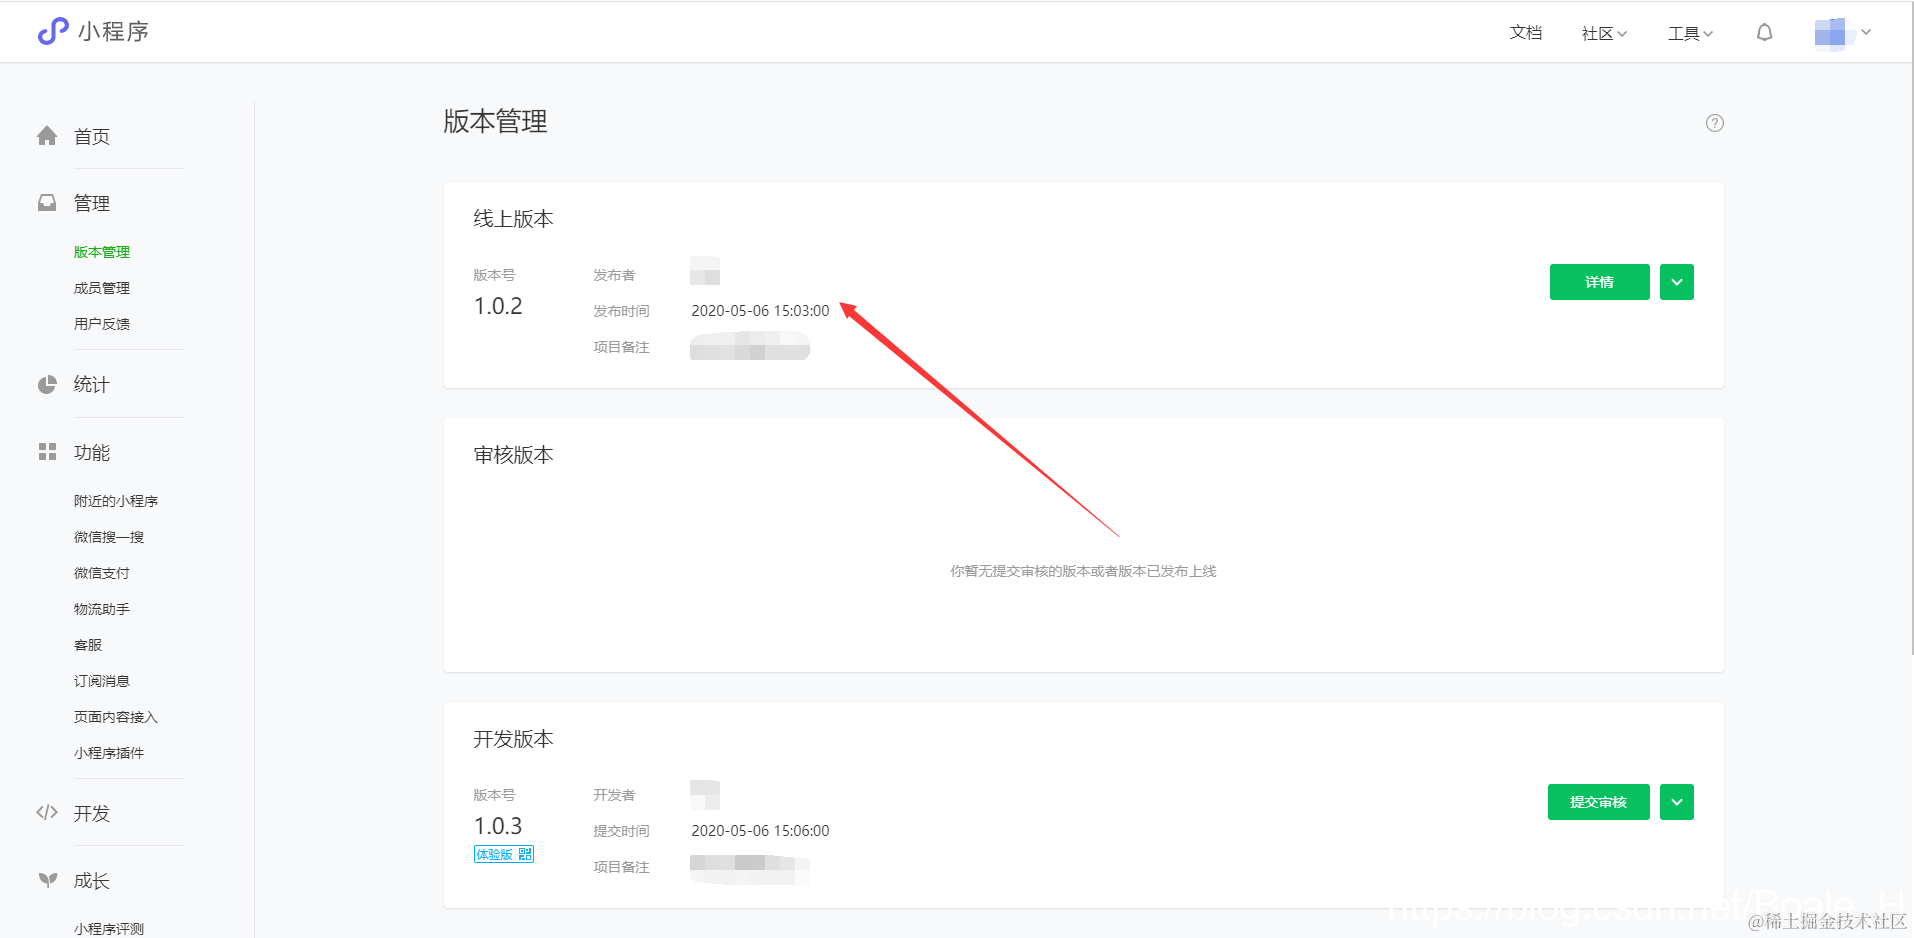Screen dimensions: 1914x938
Task: Click the 成长 sprout icon
Action: [x=47, y=880]
